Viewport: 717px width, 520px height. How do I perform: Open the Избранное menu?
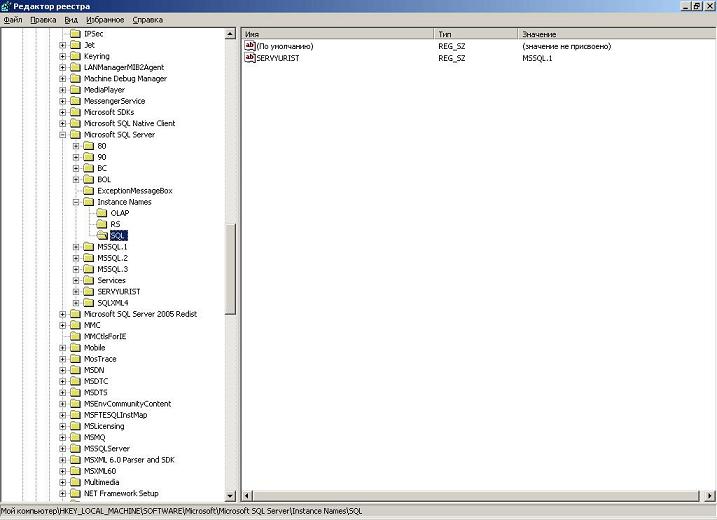coord(105,20)
